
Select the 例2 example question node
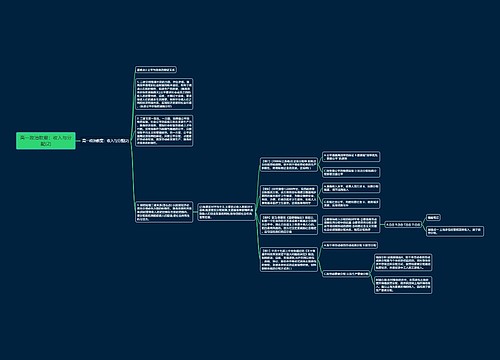(x=289, y=196)
